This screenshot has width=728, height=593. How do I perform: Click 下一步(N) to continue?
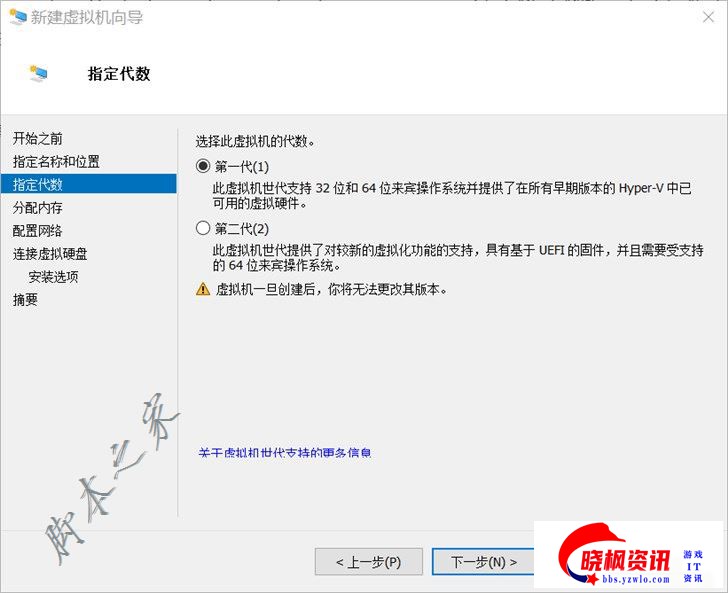point(484,562)
